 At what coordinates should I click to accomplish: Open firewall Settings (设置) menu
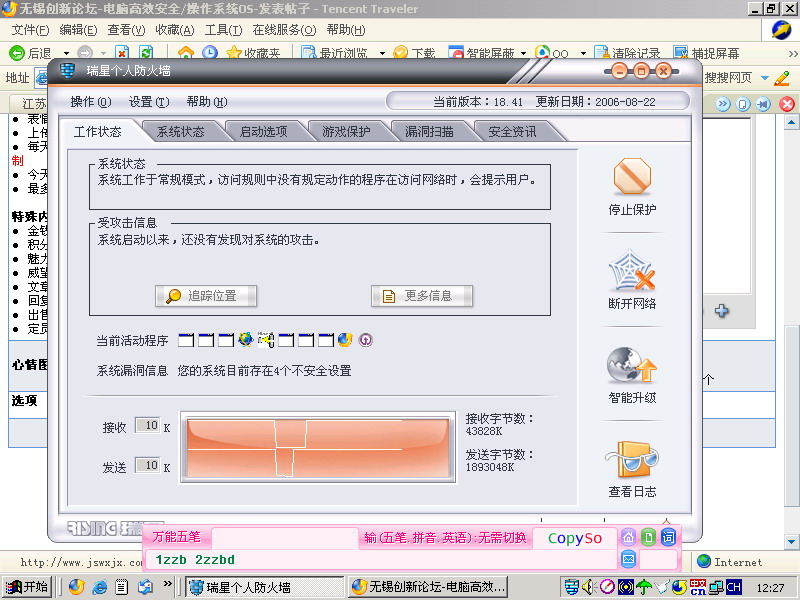click(149, 102)
